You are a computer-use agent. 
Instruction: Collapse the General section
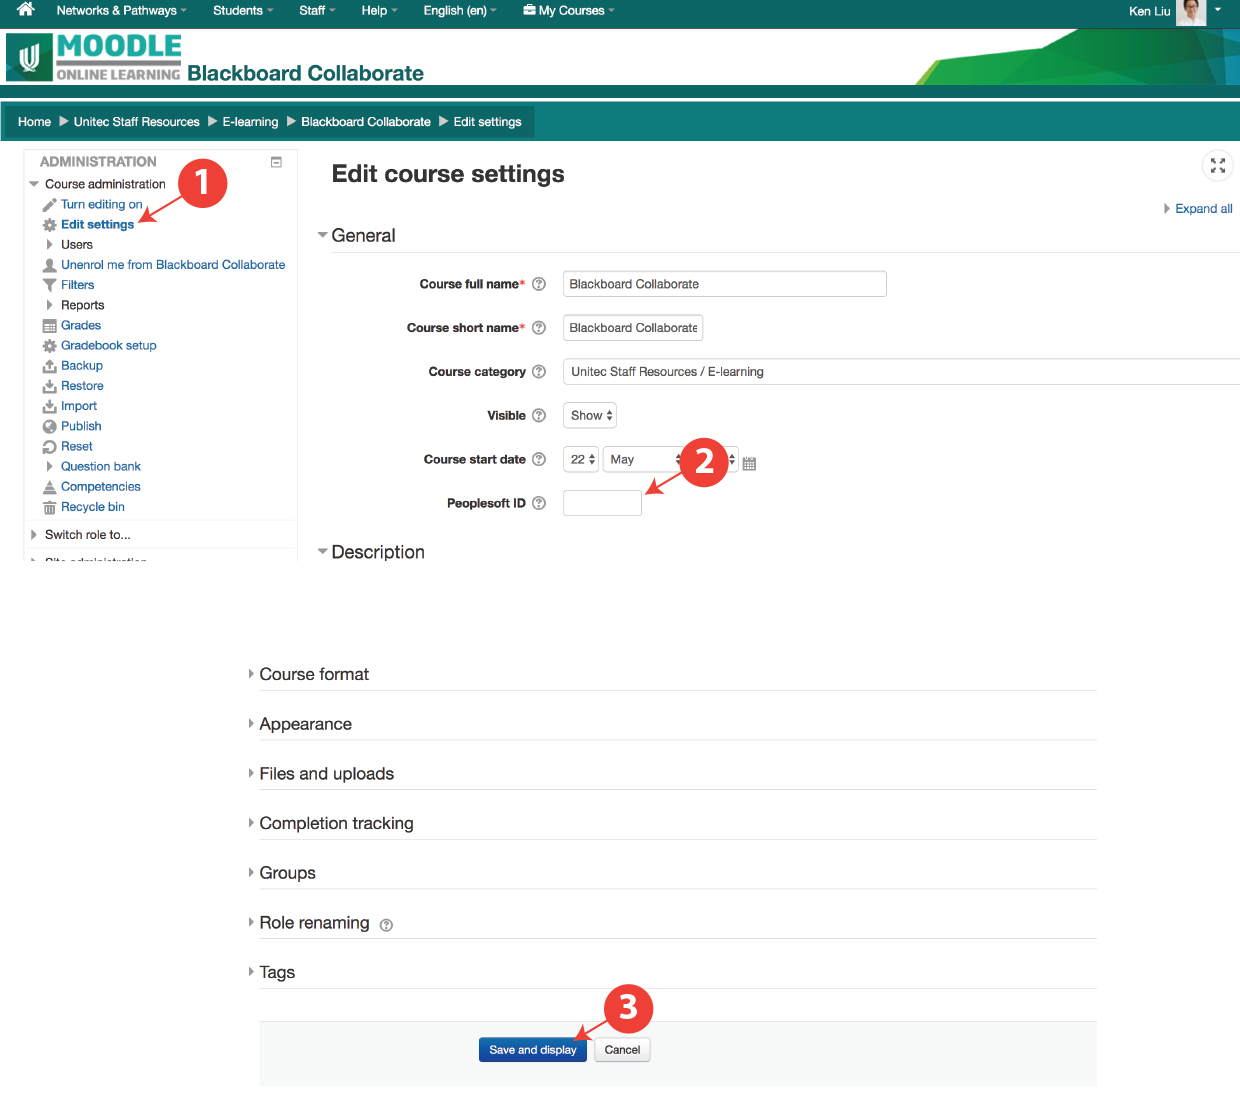click(x=323, y=236)
